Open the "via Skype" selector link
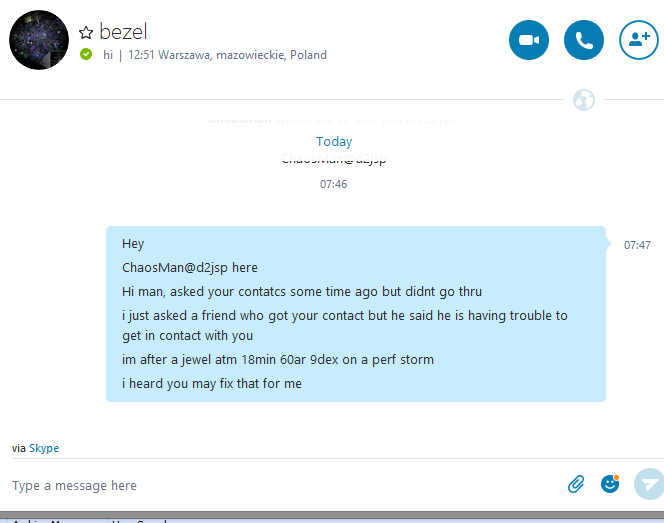 click(43, 448)
